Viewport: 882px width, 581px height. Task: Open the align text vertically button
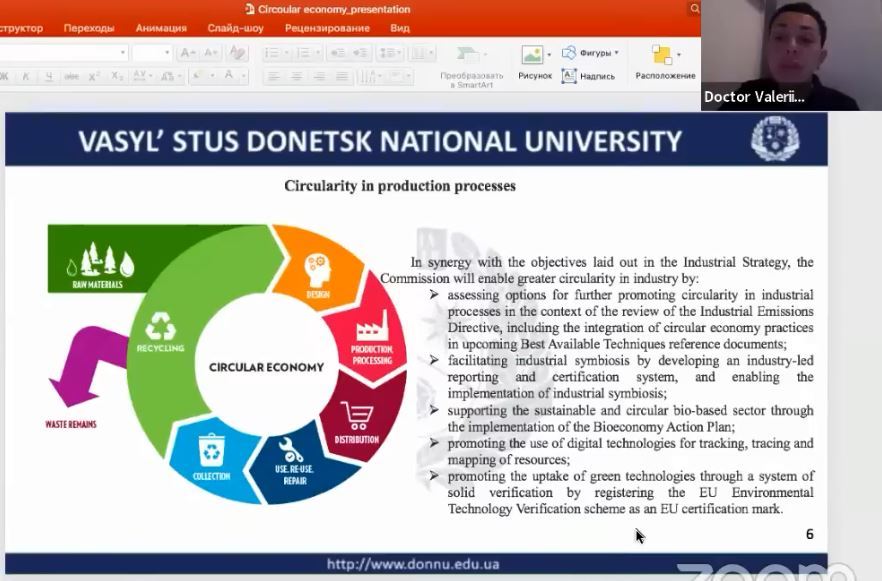396,76
